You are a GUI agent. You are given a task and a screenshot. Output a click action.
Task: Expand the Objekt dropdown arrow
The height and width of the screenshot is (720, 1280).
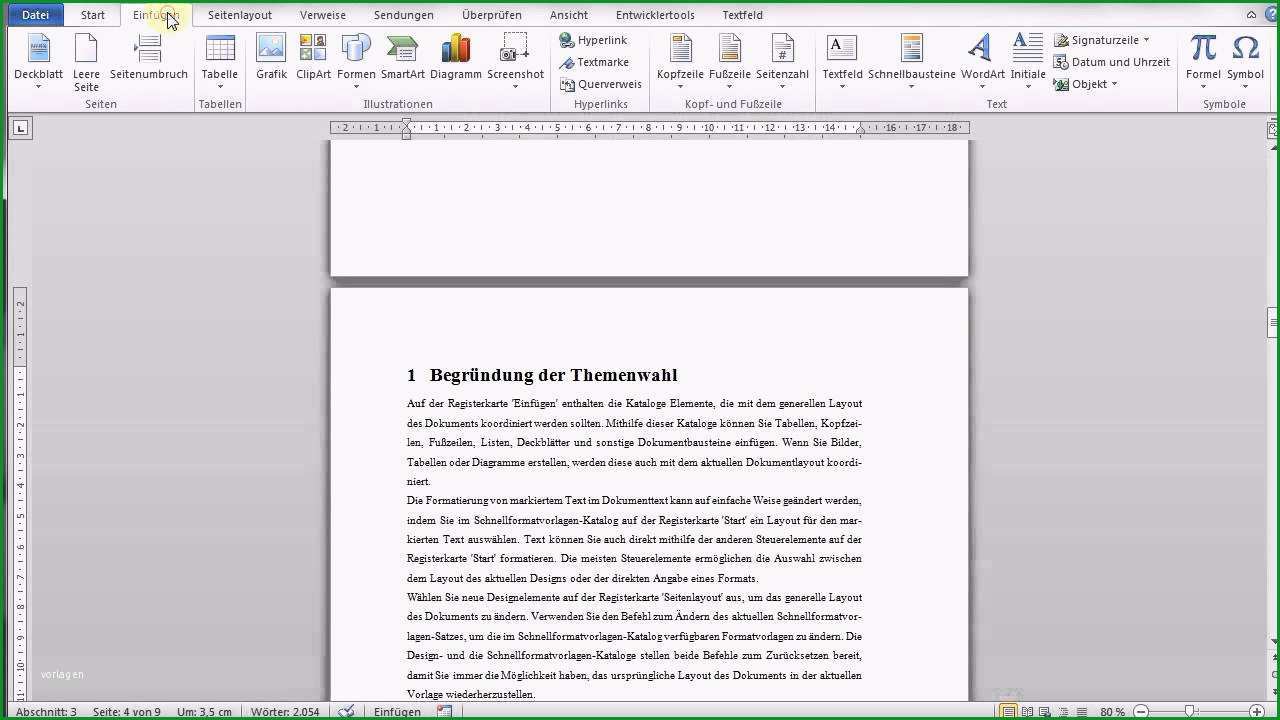[1114, 84]
